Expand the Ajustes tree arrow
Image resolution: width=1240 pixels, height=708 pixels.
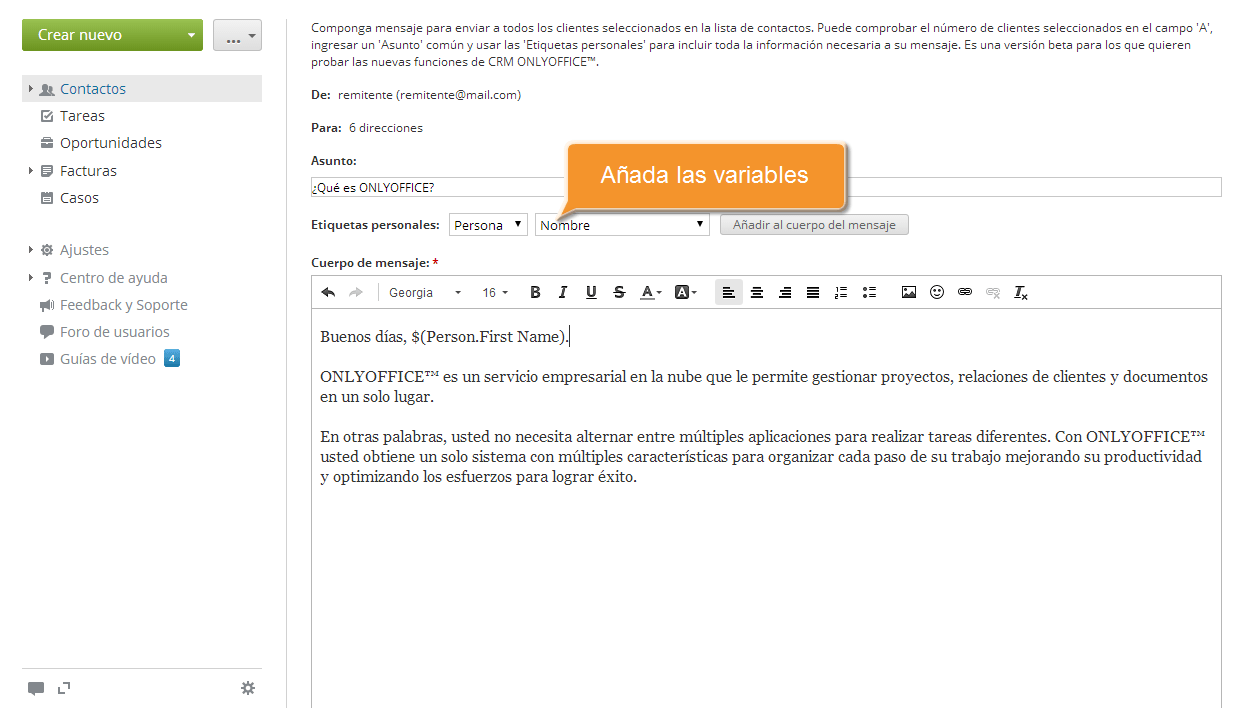pyautogui.click(x=31, y=250)
